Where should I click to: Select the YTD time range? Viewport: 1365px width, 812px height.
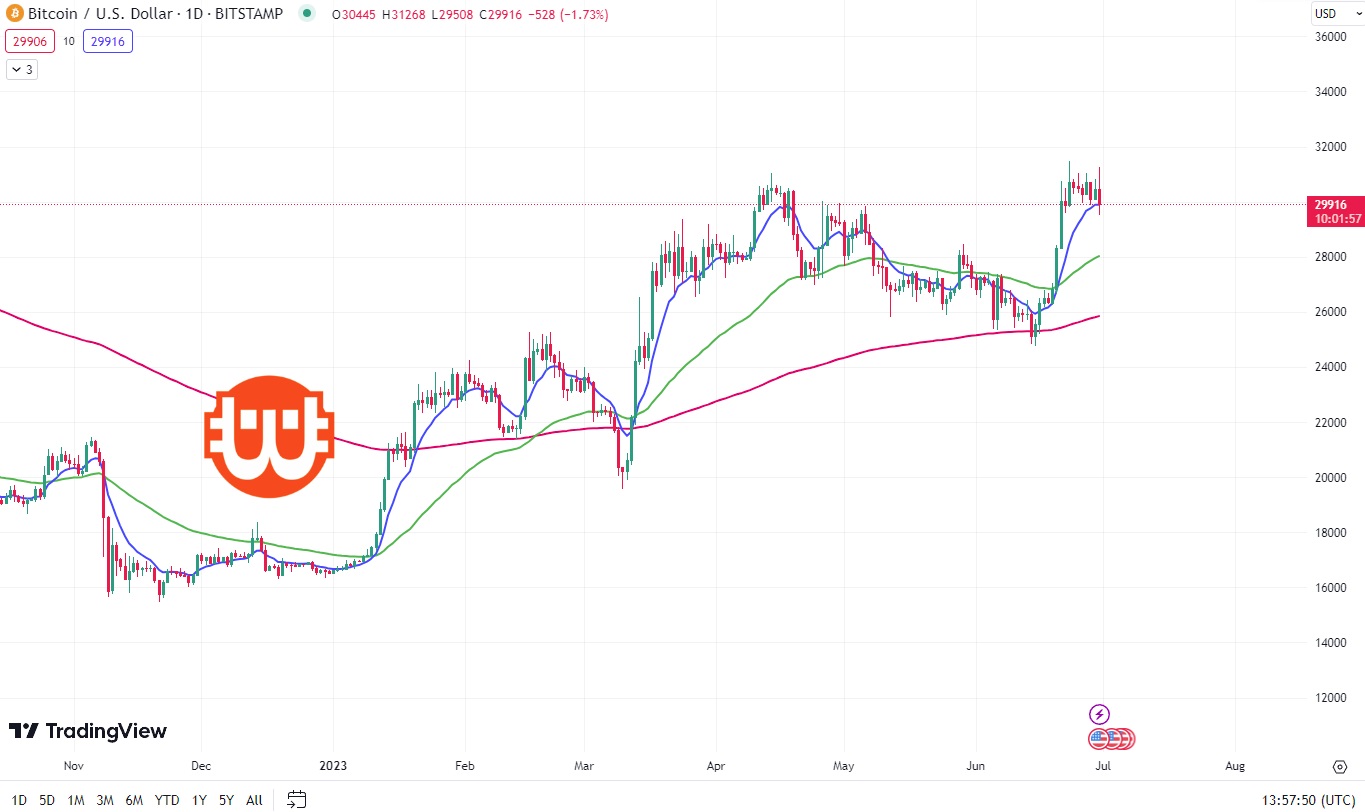[x=167, y=800]
